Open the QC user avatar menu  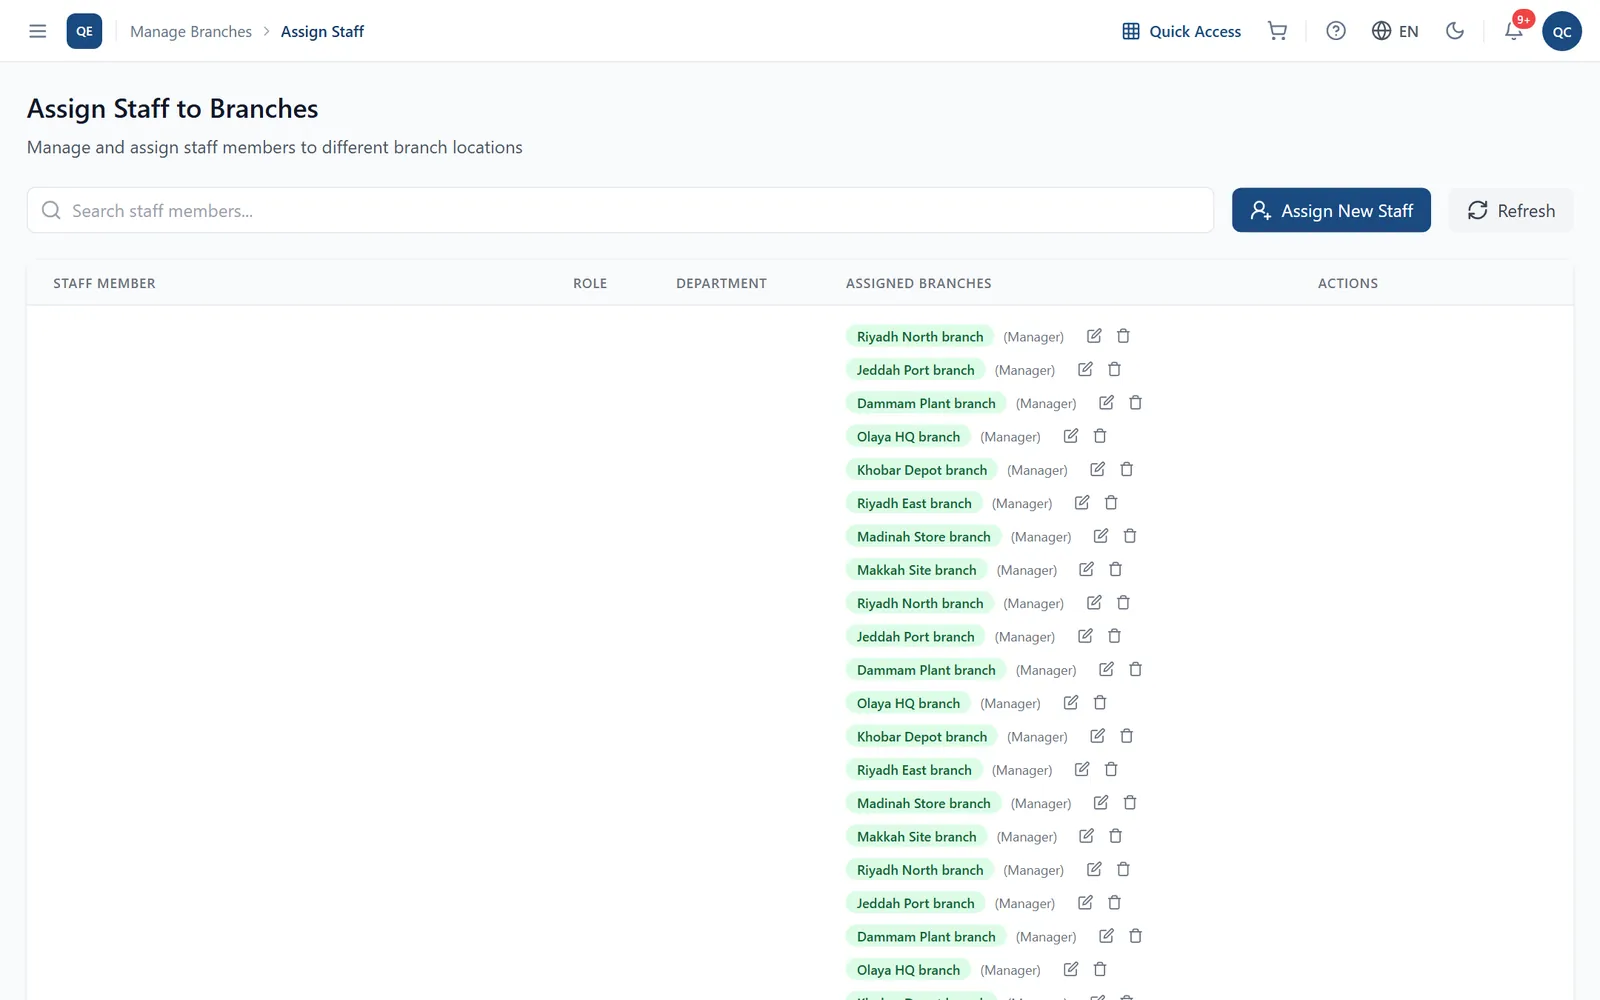coord(1561,31)
